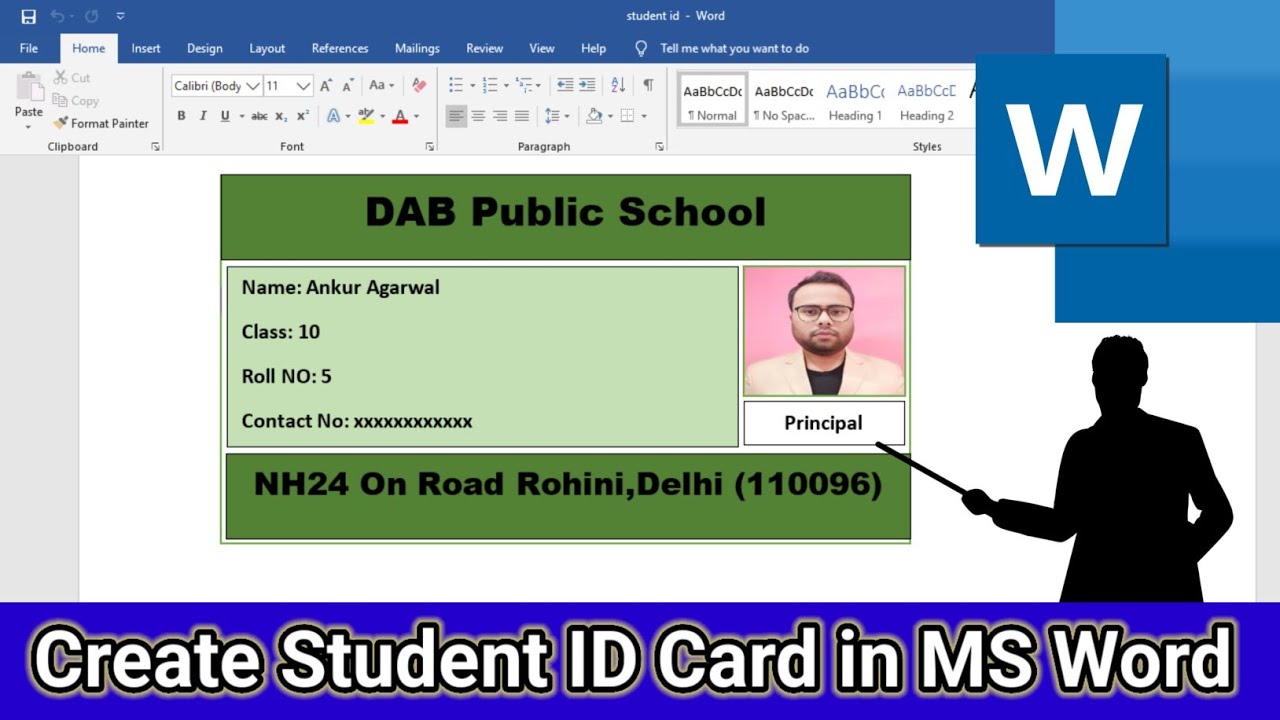Open underline style dropdown arrow
The image size is (1280, 720).
242,116
